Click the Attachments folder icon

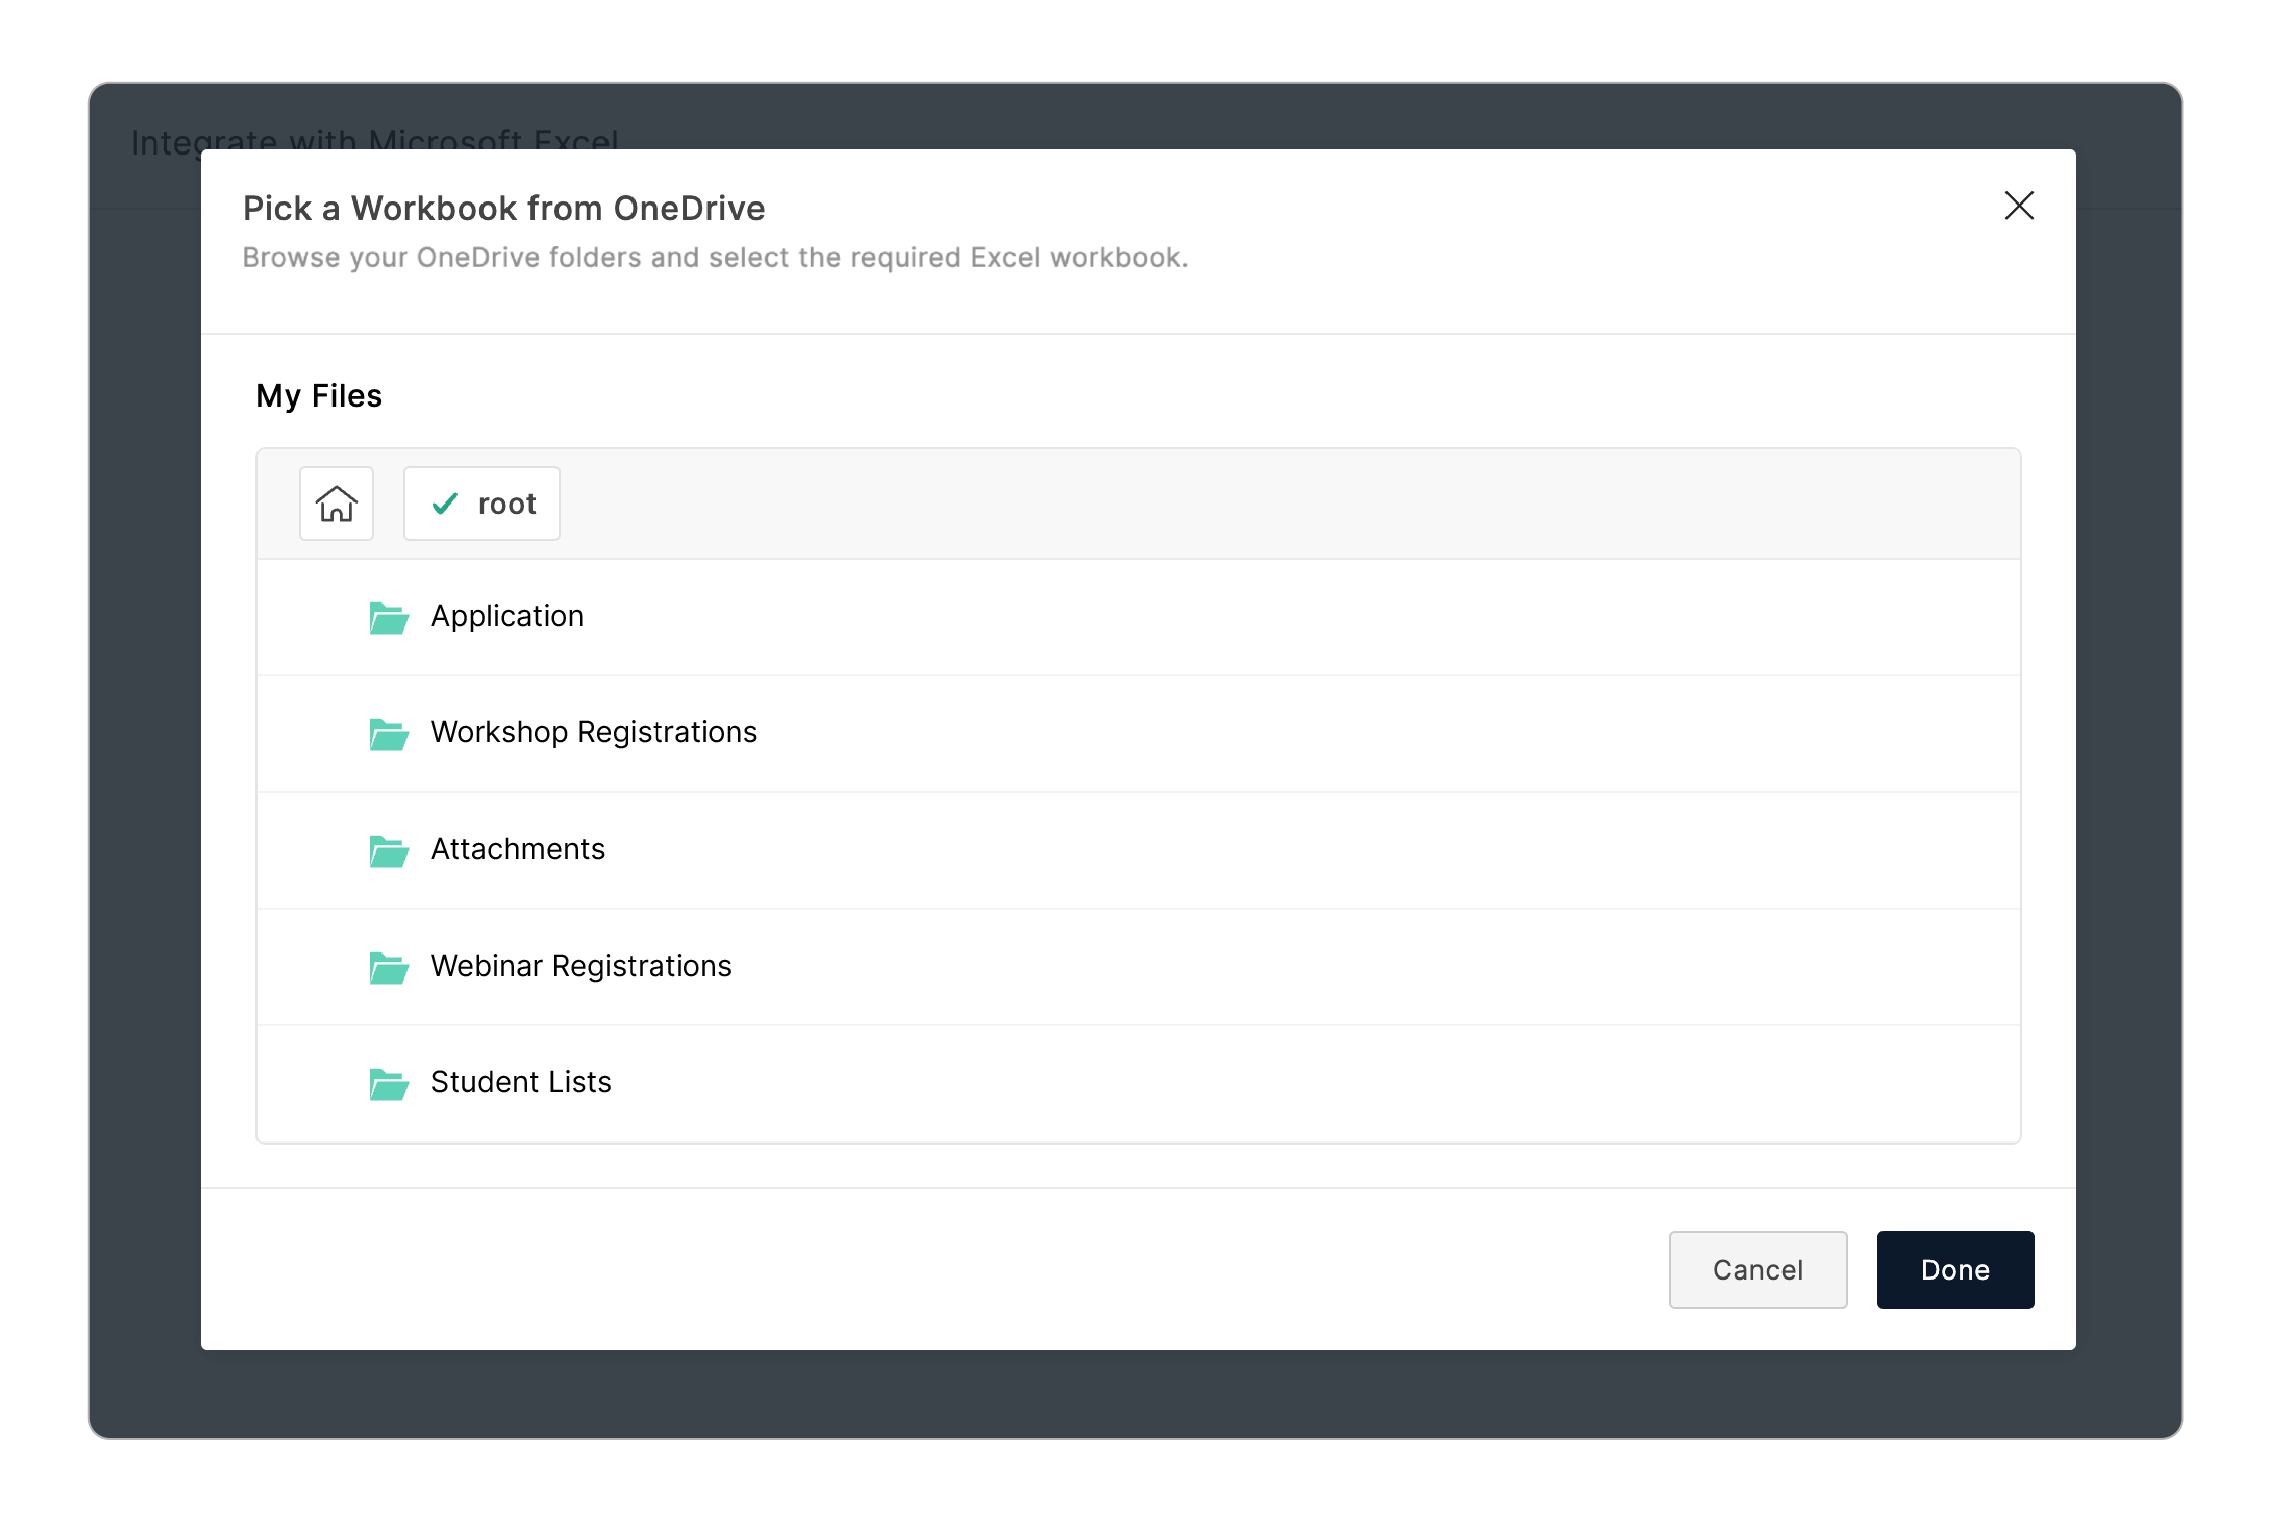tap(389, 851)
